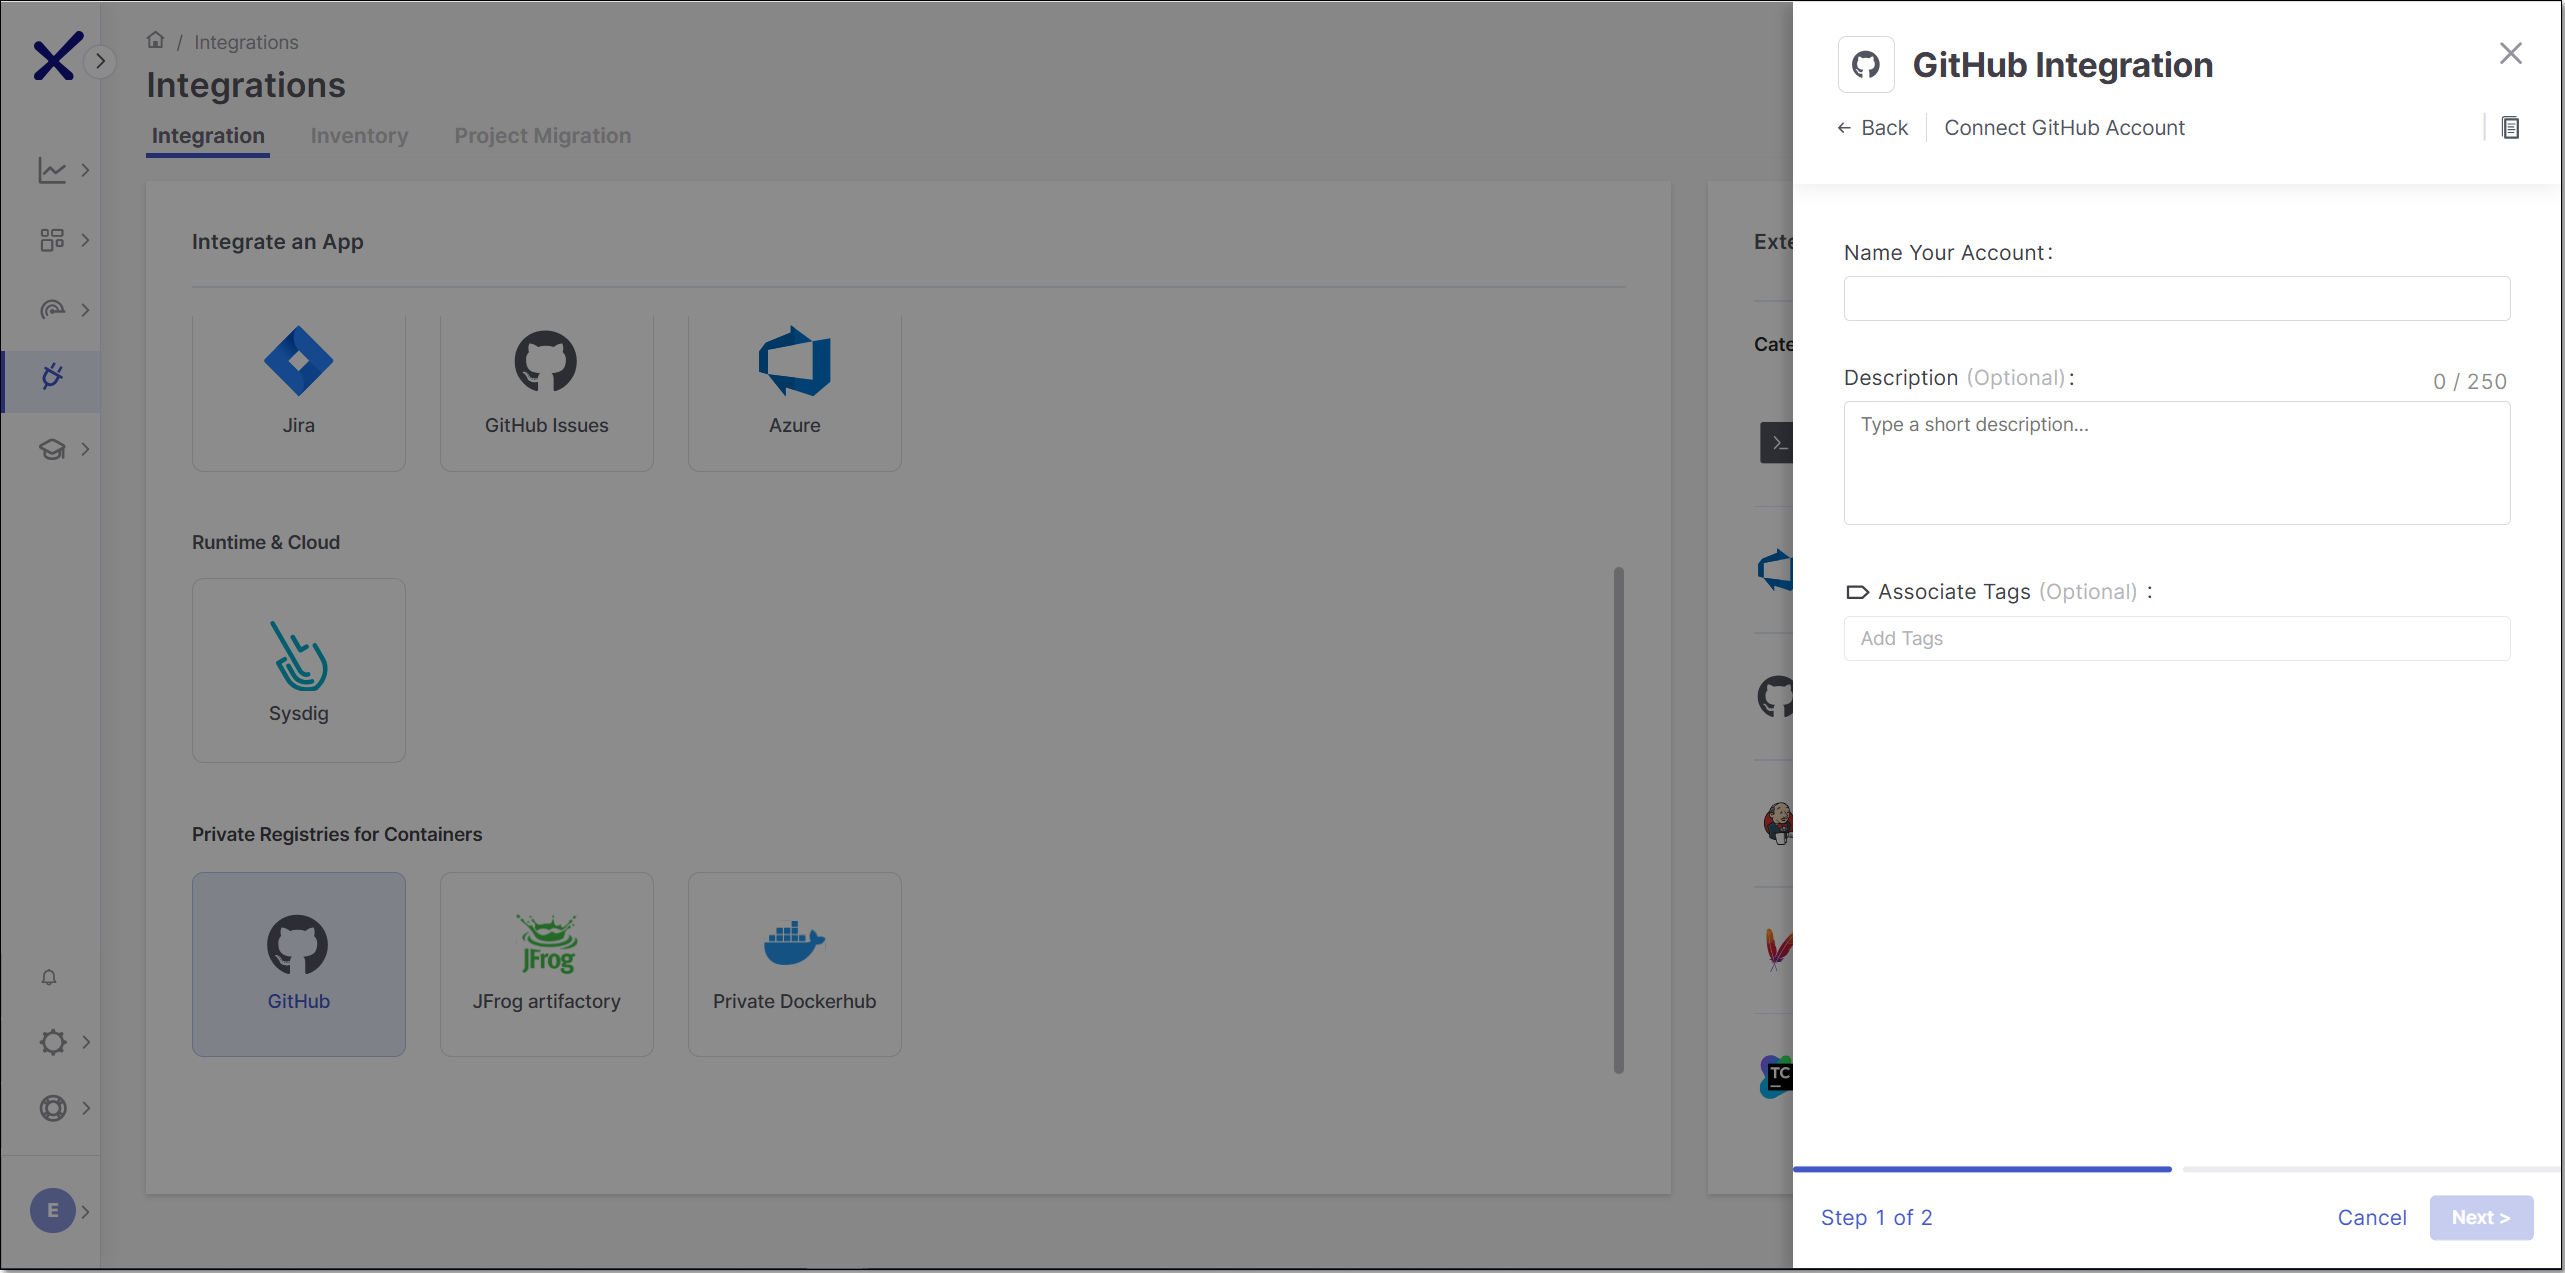Click the Integrations breadcrumb link
The width and height of the screenshot is (2565, 1273).
click(246, 42)
